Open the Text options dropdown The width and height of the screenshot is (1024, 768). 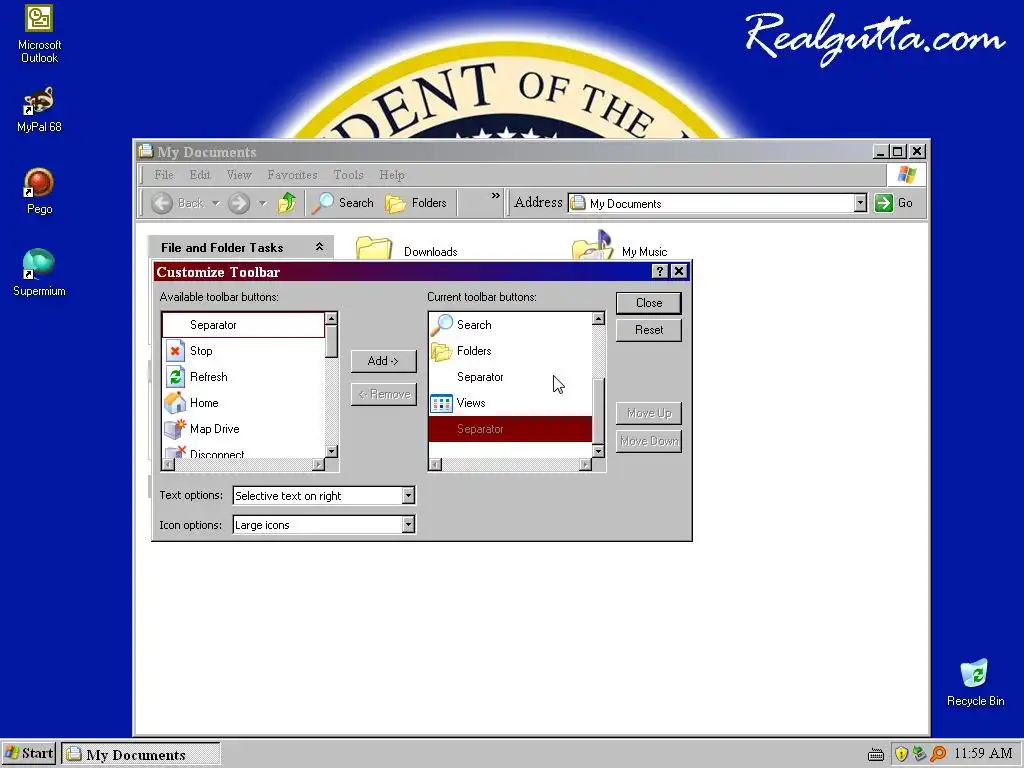(408, 496)
